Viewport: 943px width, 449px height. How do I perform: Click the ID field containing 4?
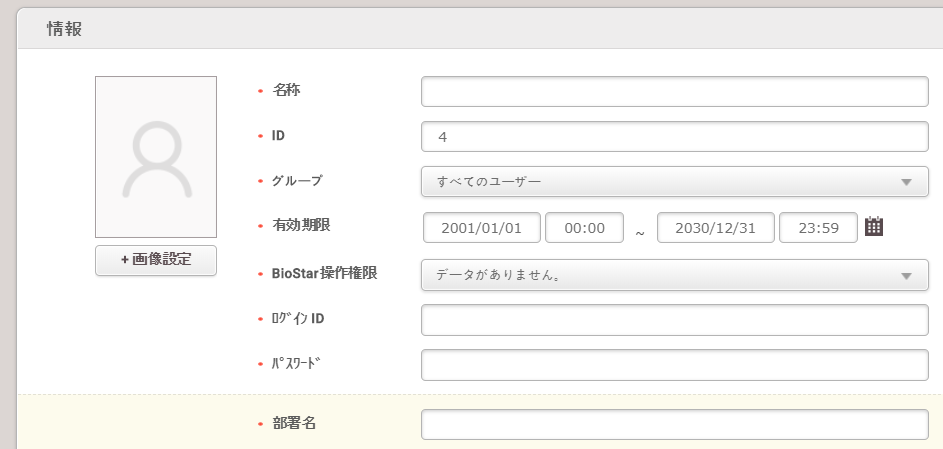(x=674, y=137)
